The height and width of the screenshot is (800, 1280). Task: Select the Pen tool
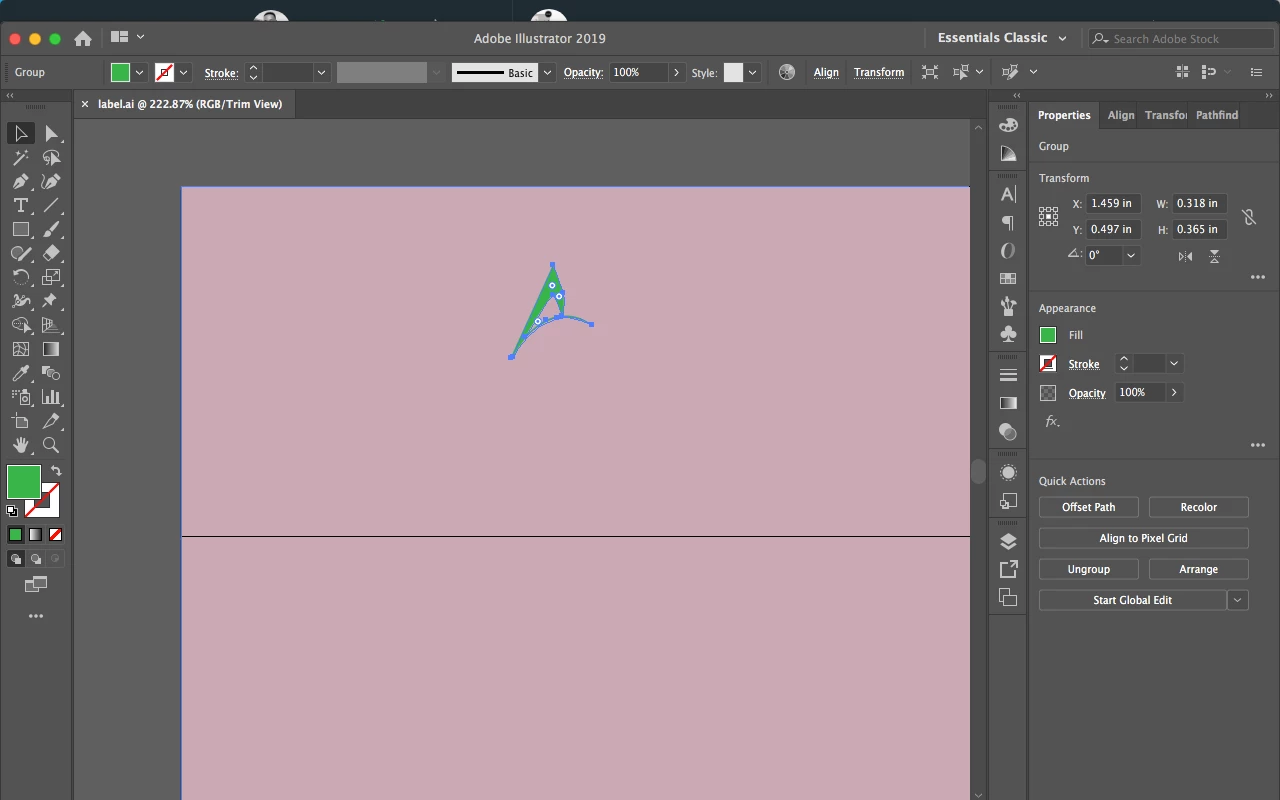[x=20, y=181]
